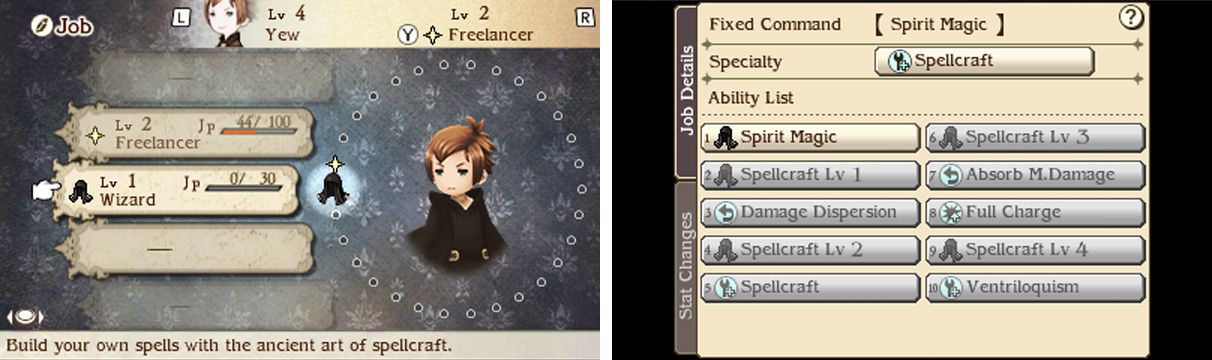
Task: Select the Full Charge ability
Action: coord(1035,212)
